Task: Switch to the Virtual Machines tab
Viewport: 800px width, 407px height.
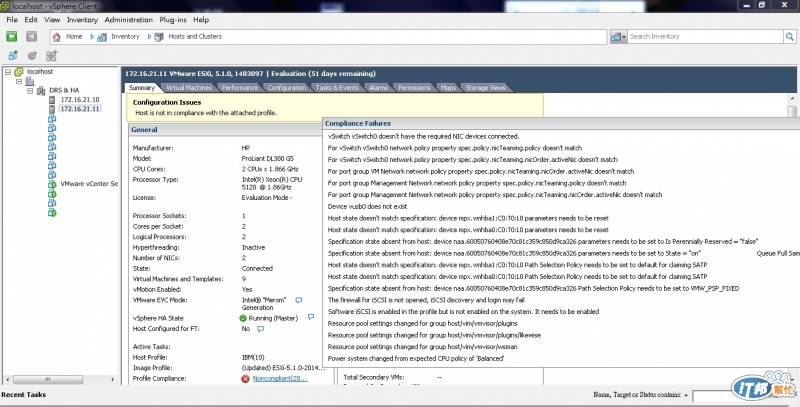Action: pos(189,88)
